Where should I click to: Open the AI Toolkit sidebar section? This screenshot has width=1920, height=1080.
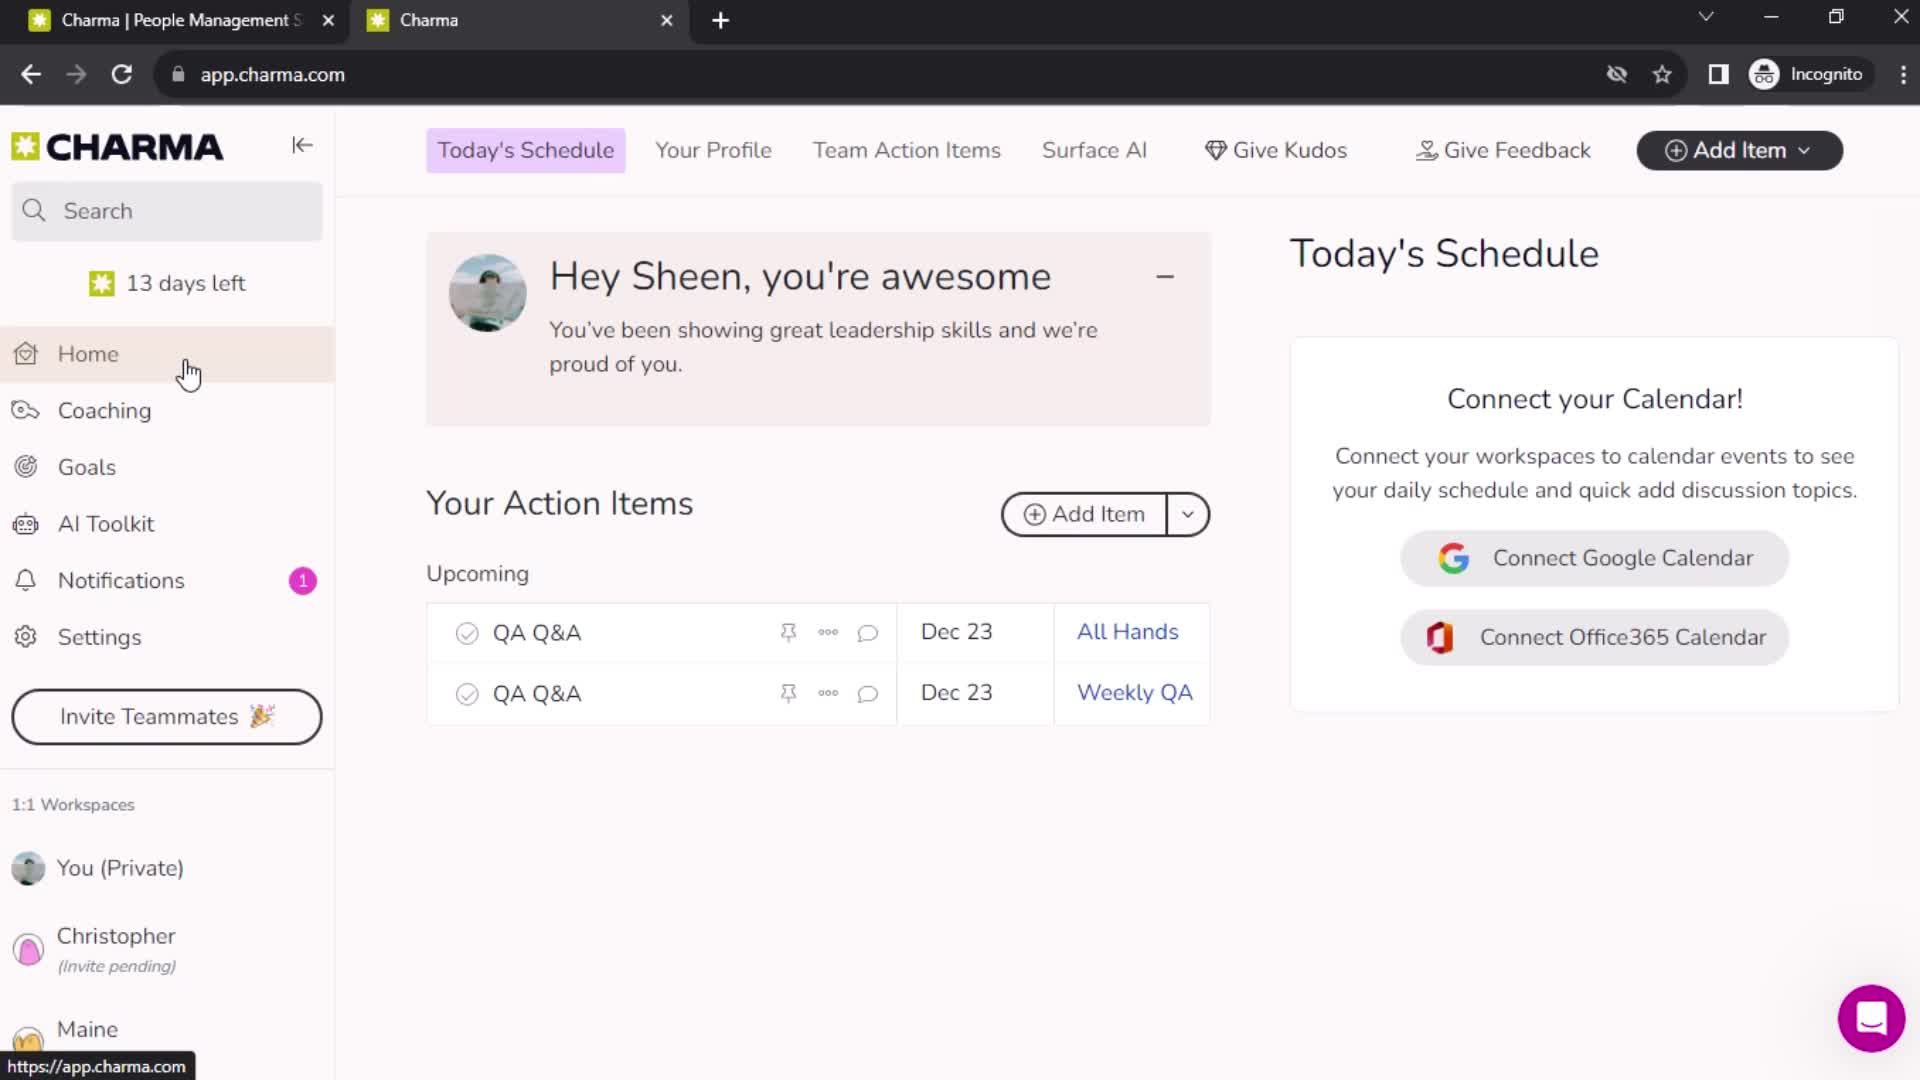click(105, 524)
